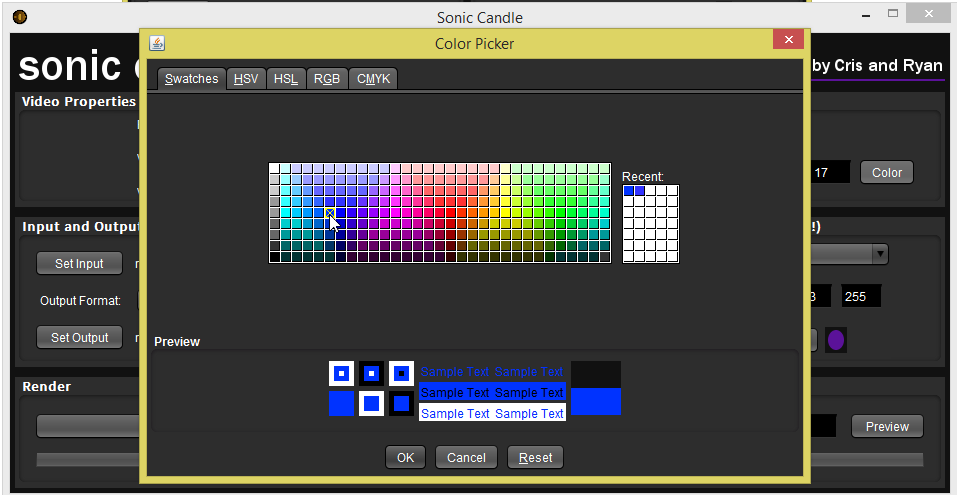Close the Color Picker dialog
957x495 pixels.
point(788,40)
